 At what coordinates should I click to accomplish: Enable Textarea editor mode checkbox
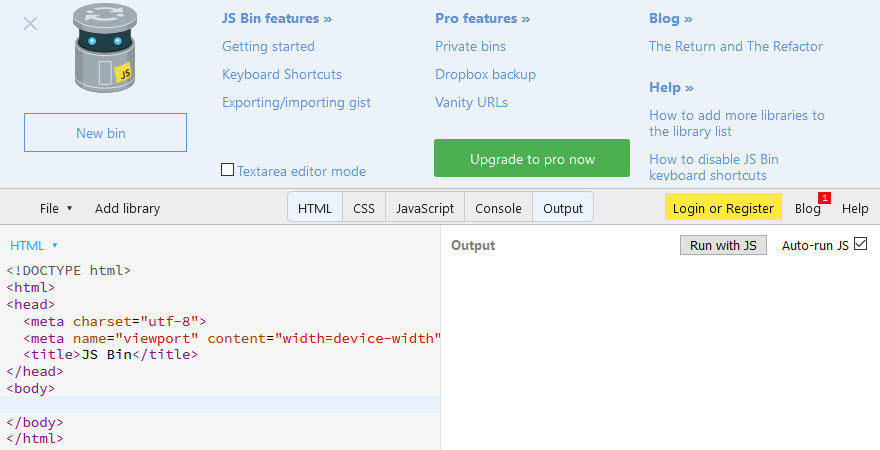point(227,170)
